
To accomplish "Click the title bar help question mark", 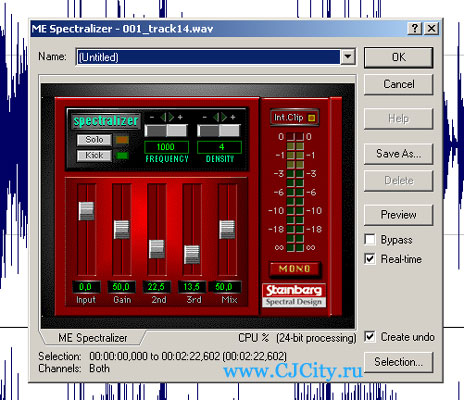I will [415, 29].
